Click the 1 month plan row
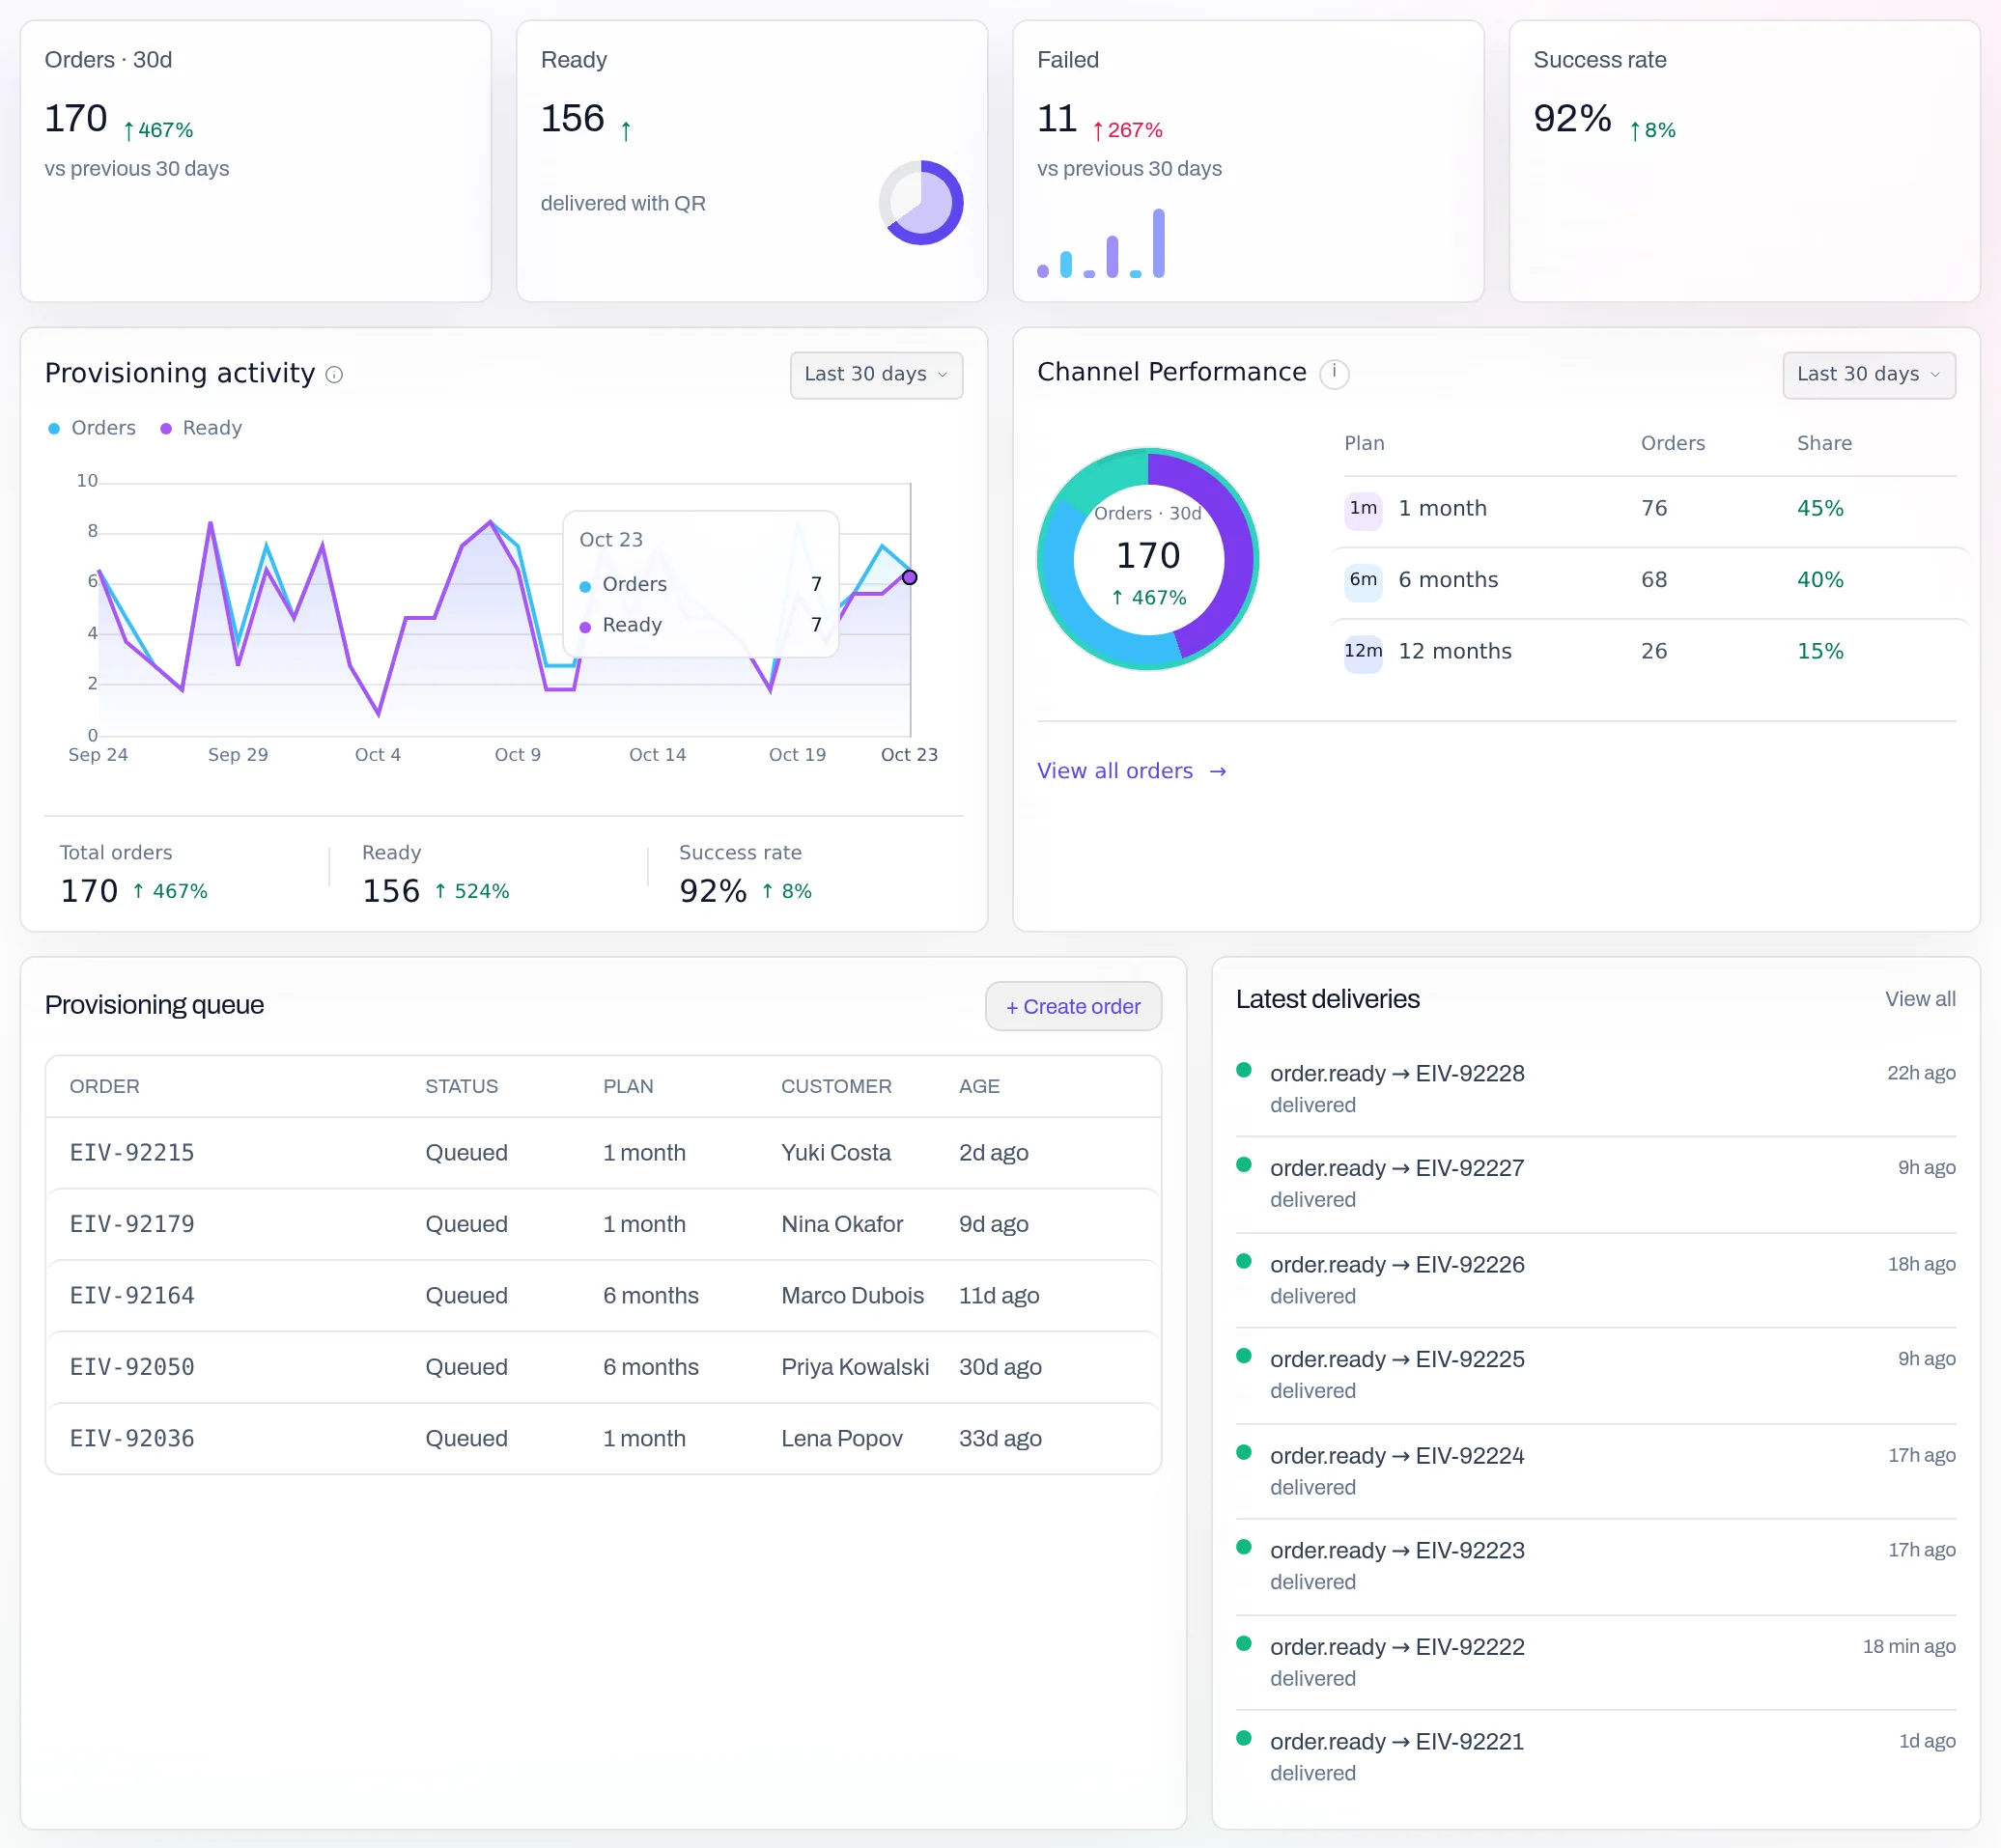 point(1649,509)
